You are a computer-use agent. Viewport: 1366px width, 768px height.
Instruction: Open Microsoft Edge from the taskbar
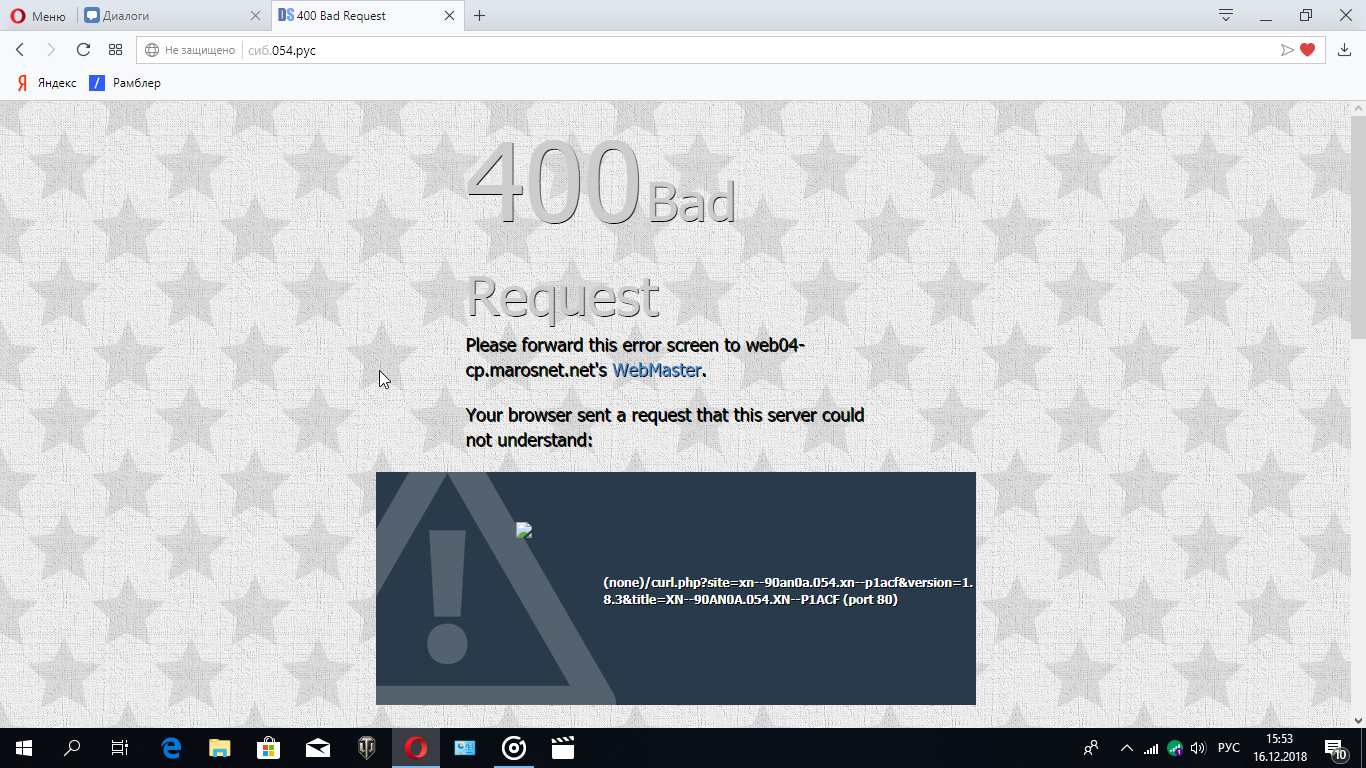(171, 748)
